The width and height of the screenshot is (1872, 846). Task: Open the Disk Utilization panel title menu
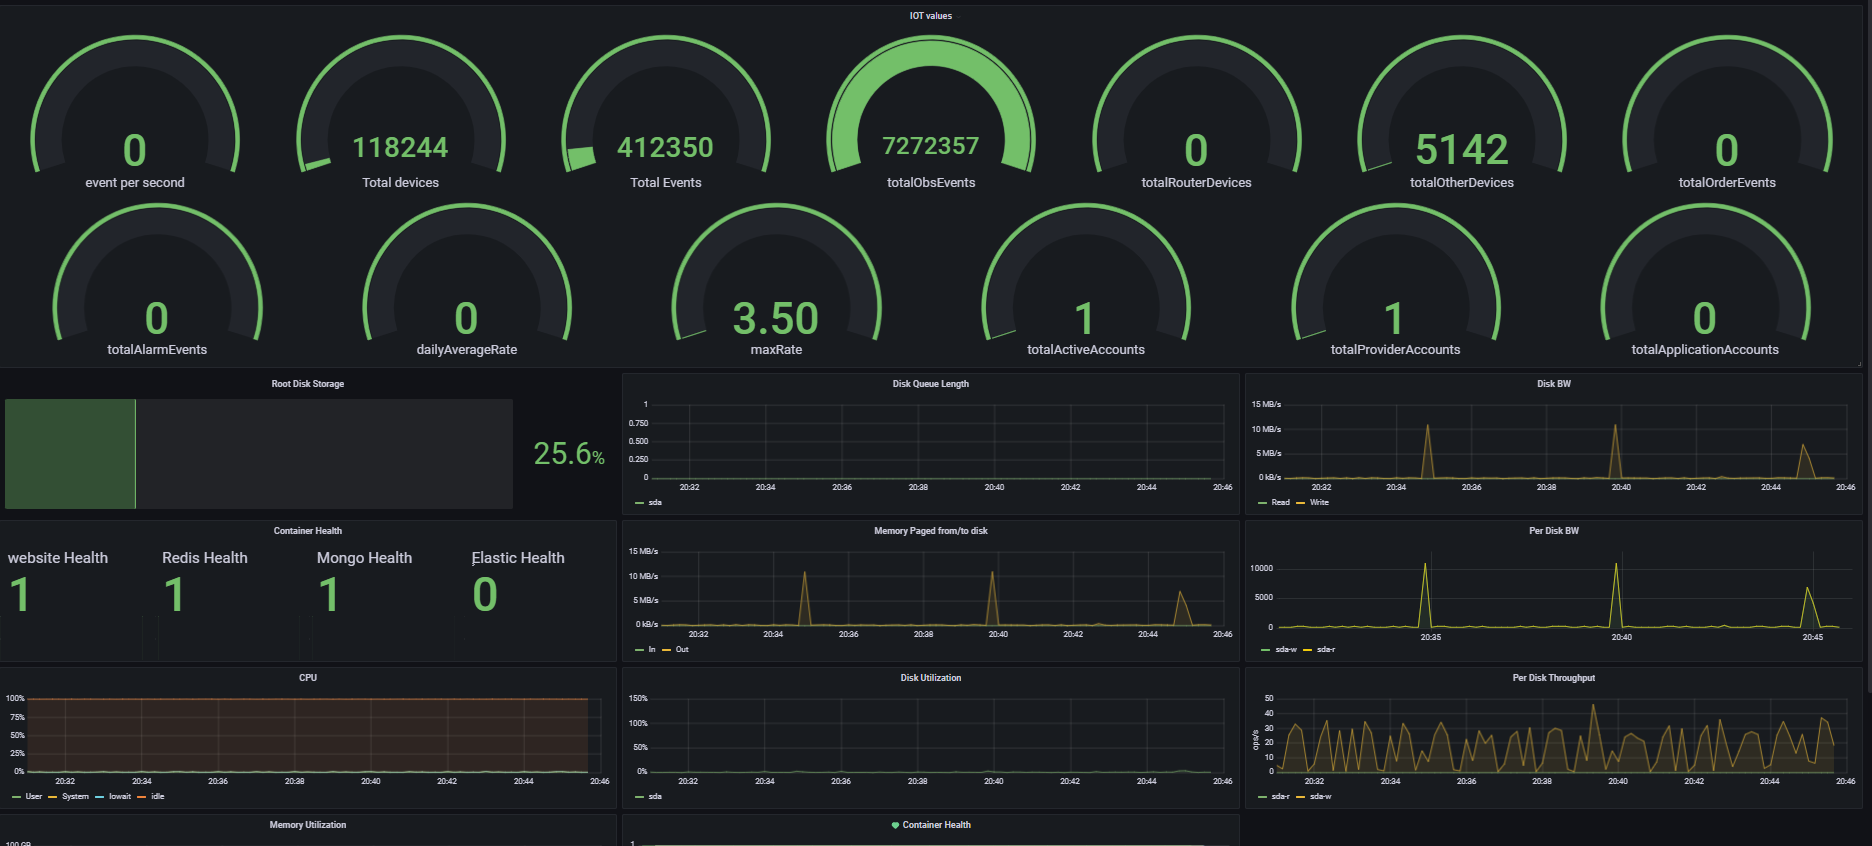click(x=930, y=678)
